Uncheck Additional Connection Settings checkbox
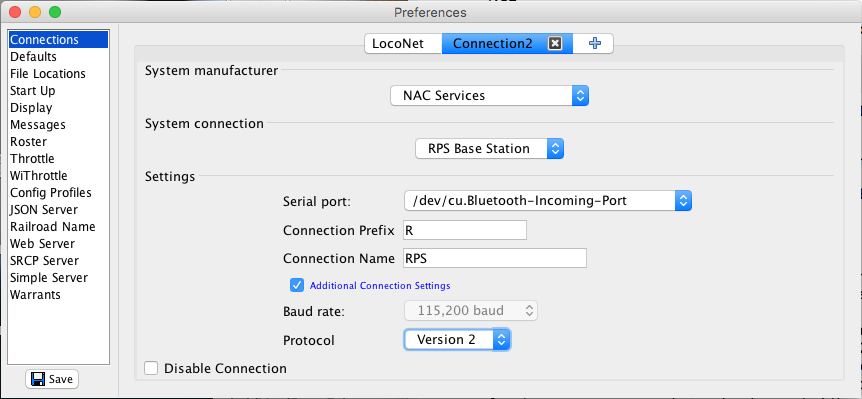This screenshot has height=399, width=862. (x=297, y=285)
